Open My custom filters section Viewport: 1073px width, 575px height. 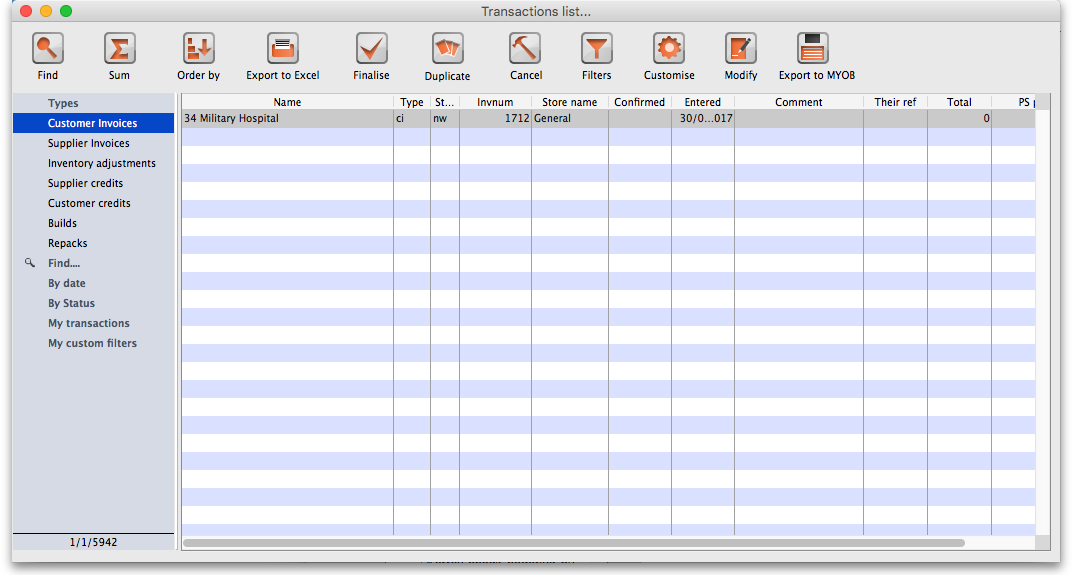point(92,343)
